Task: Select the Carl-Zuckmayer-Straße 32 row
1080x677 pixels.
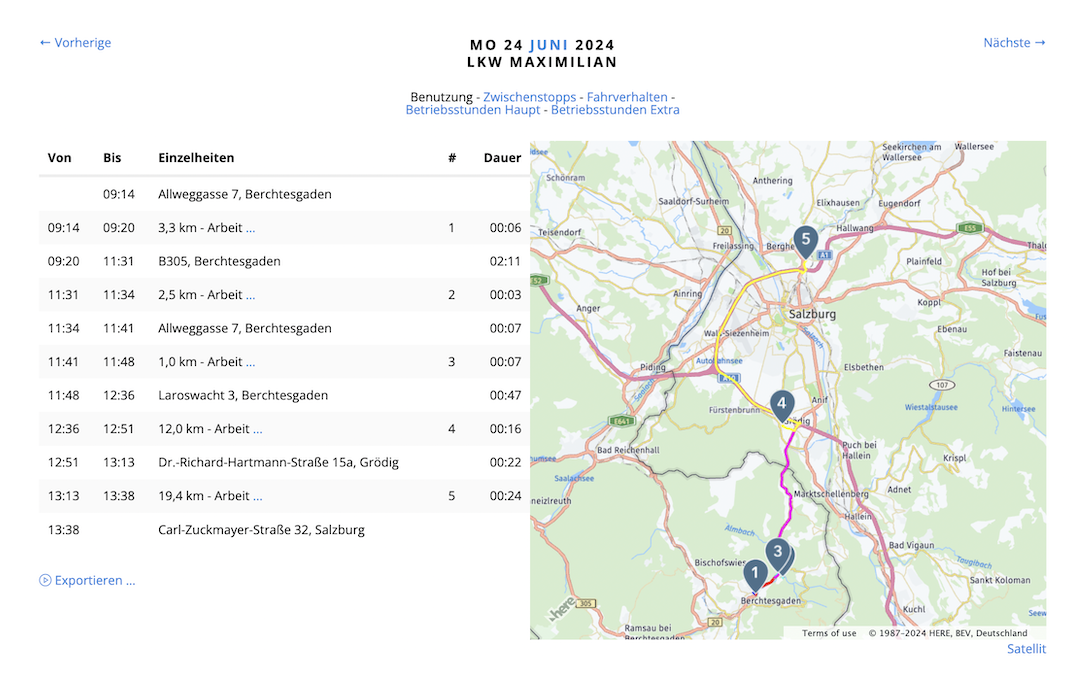Action: point(261,530)
